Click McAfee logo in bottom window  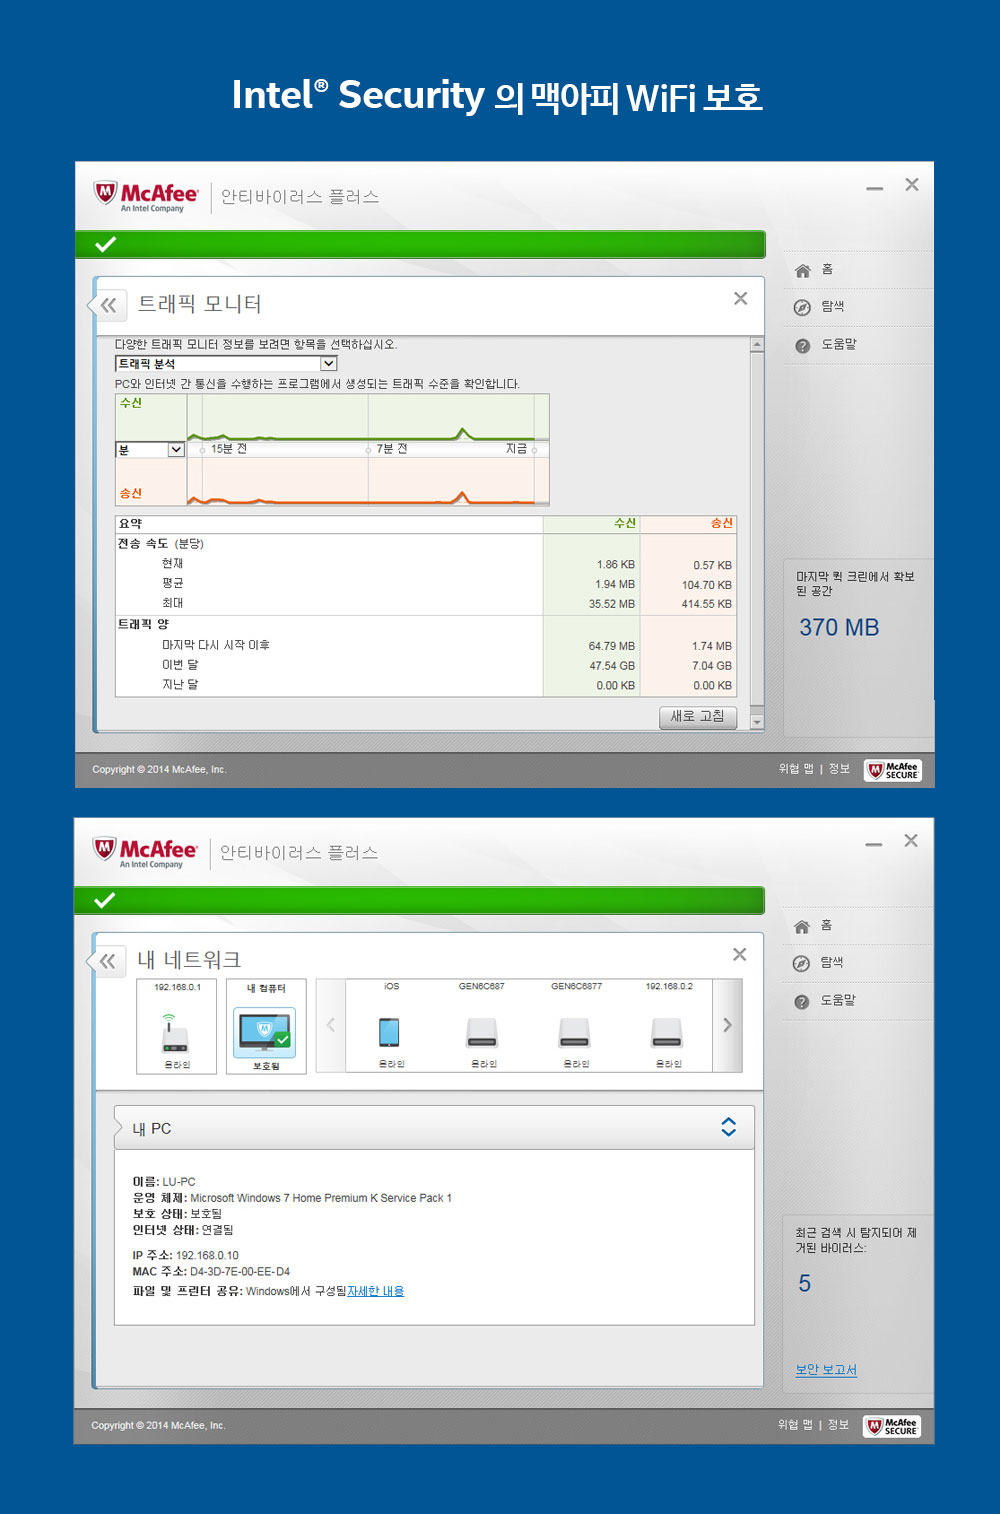[x=146, y=852]
